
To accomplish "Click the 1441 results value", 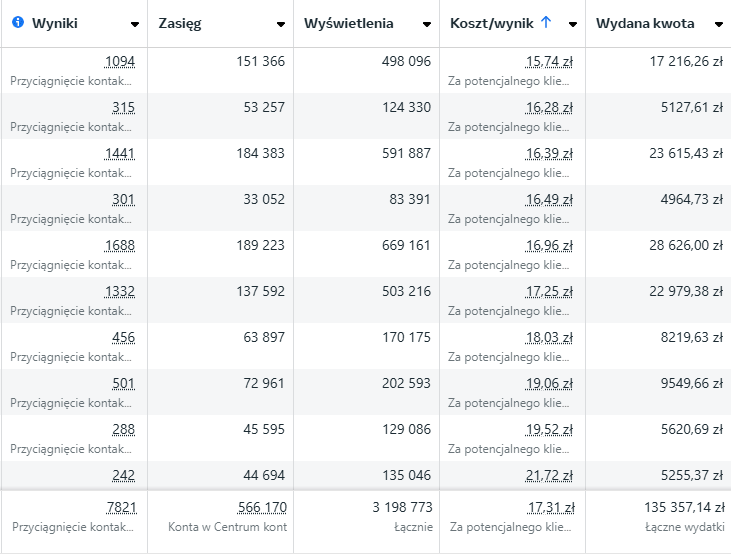I will 119,154.
